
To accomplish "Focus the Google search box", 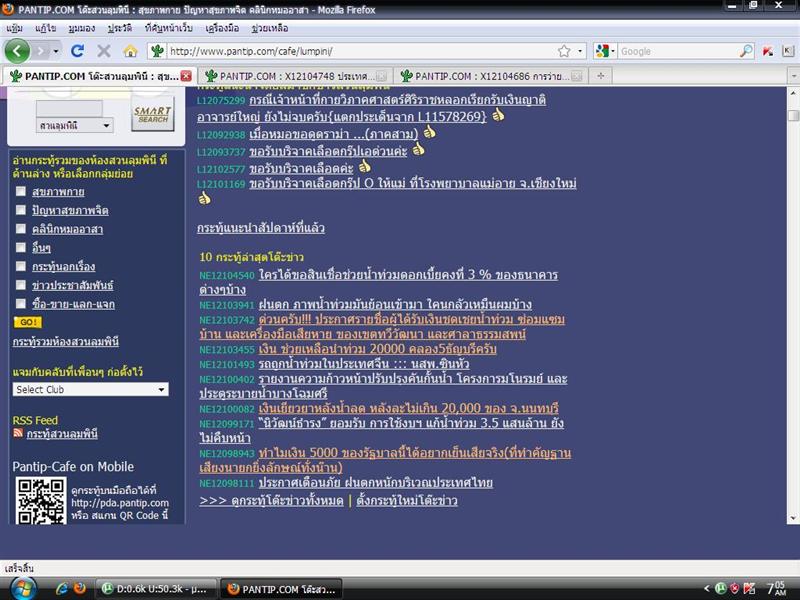I will click(x=679, y=51).
